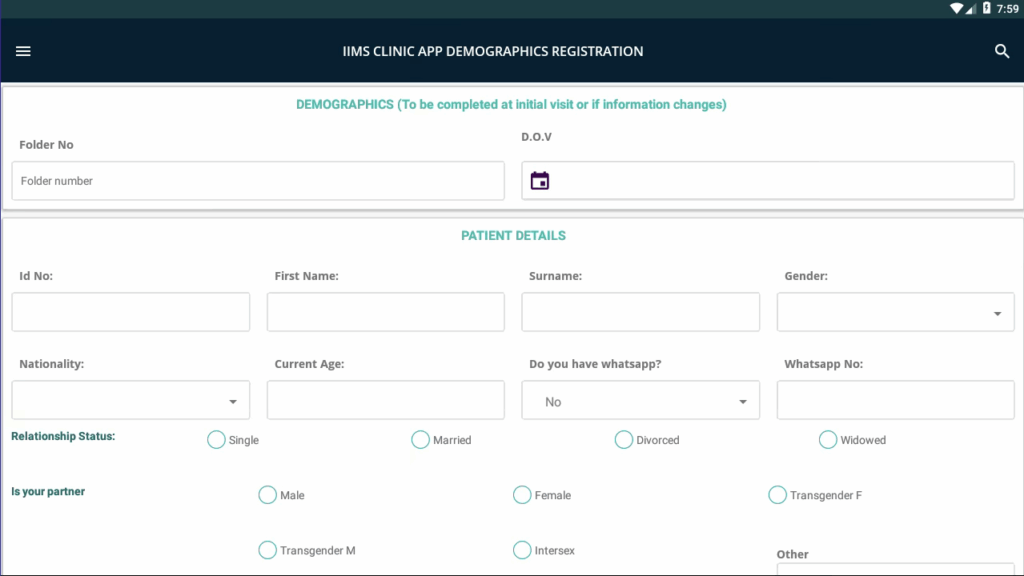This screenshot has height=576, width=1024.
Task: Pick Transgender F partner option
Action: point(777,495)
